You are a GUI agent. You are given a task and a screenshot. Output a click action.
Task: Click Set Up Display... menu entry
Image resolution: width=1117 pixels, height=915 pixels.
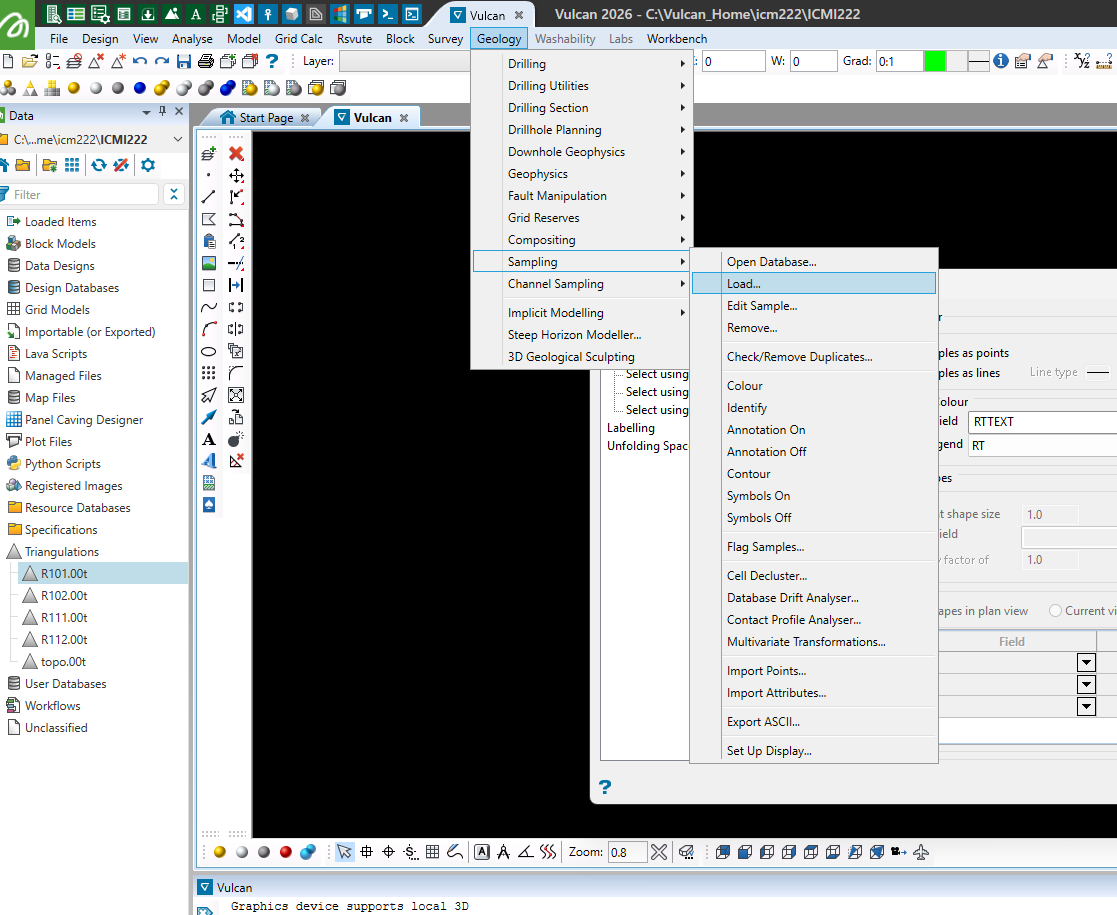(814, 751)
